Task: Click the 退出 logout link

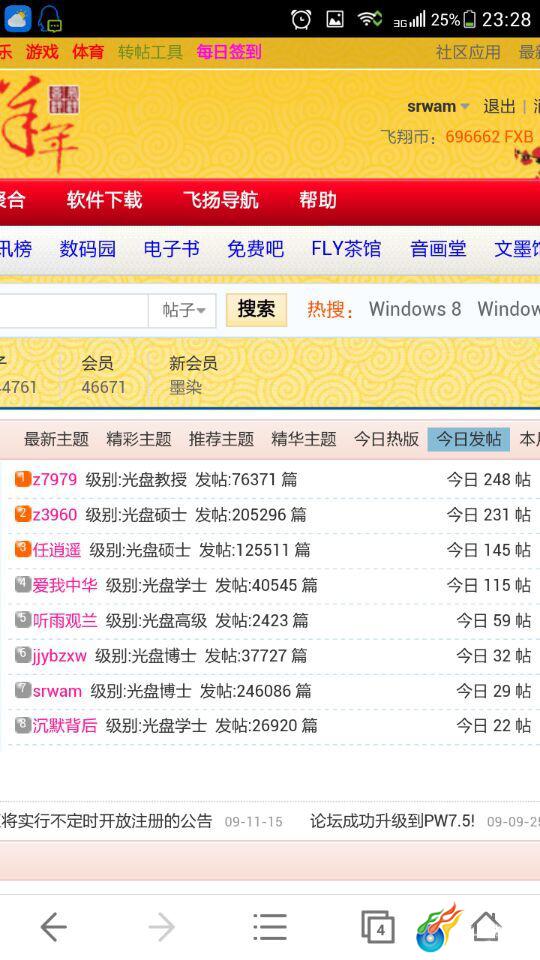Action: 499,107
